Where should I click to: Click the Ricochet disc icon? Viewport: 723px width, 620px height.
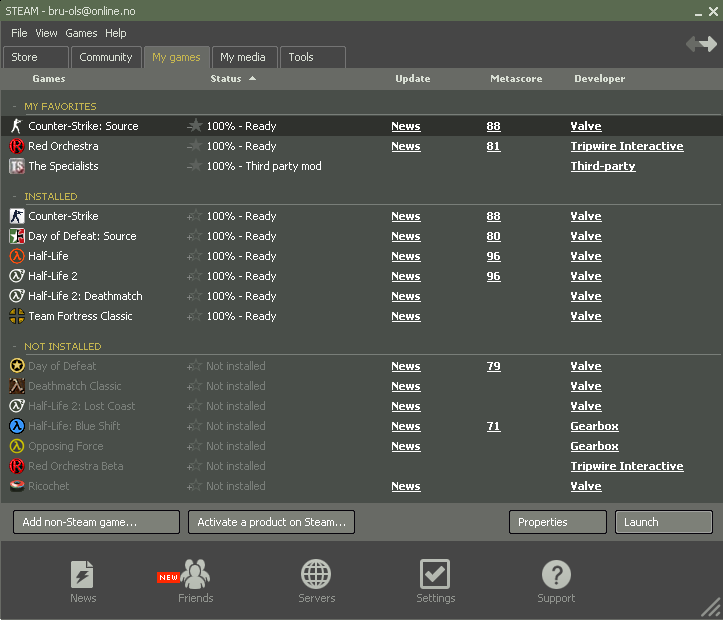click(x=17, y=486)
